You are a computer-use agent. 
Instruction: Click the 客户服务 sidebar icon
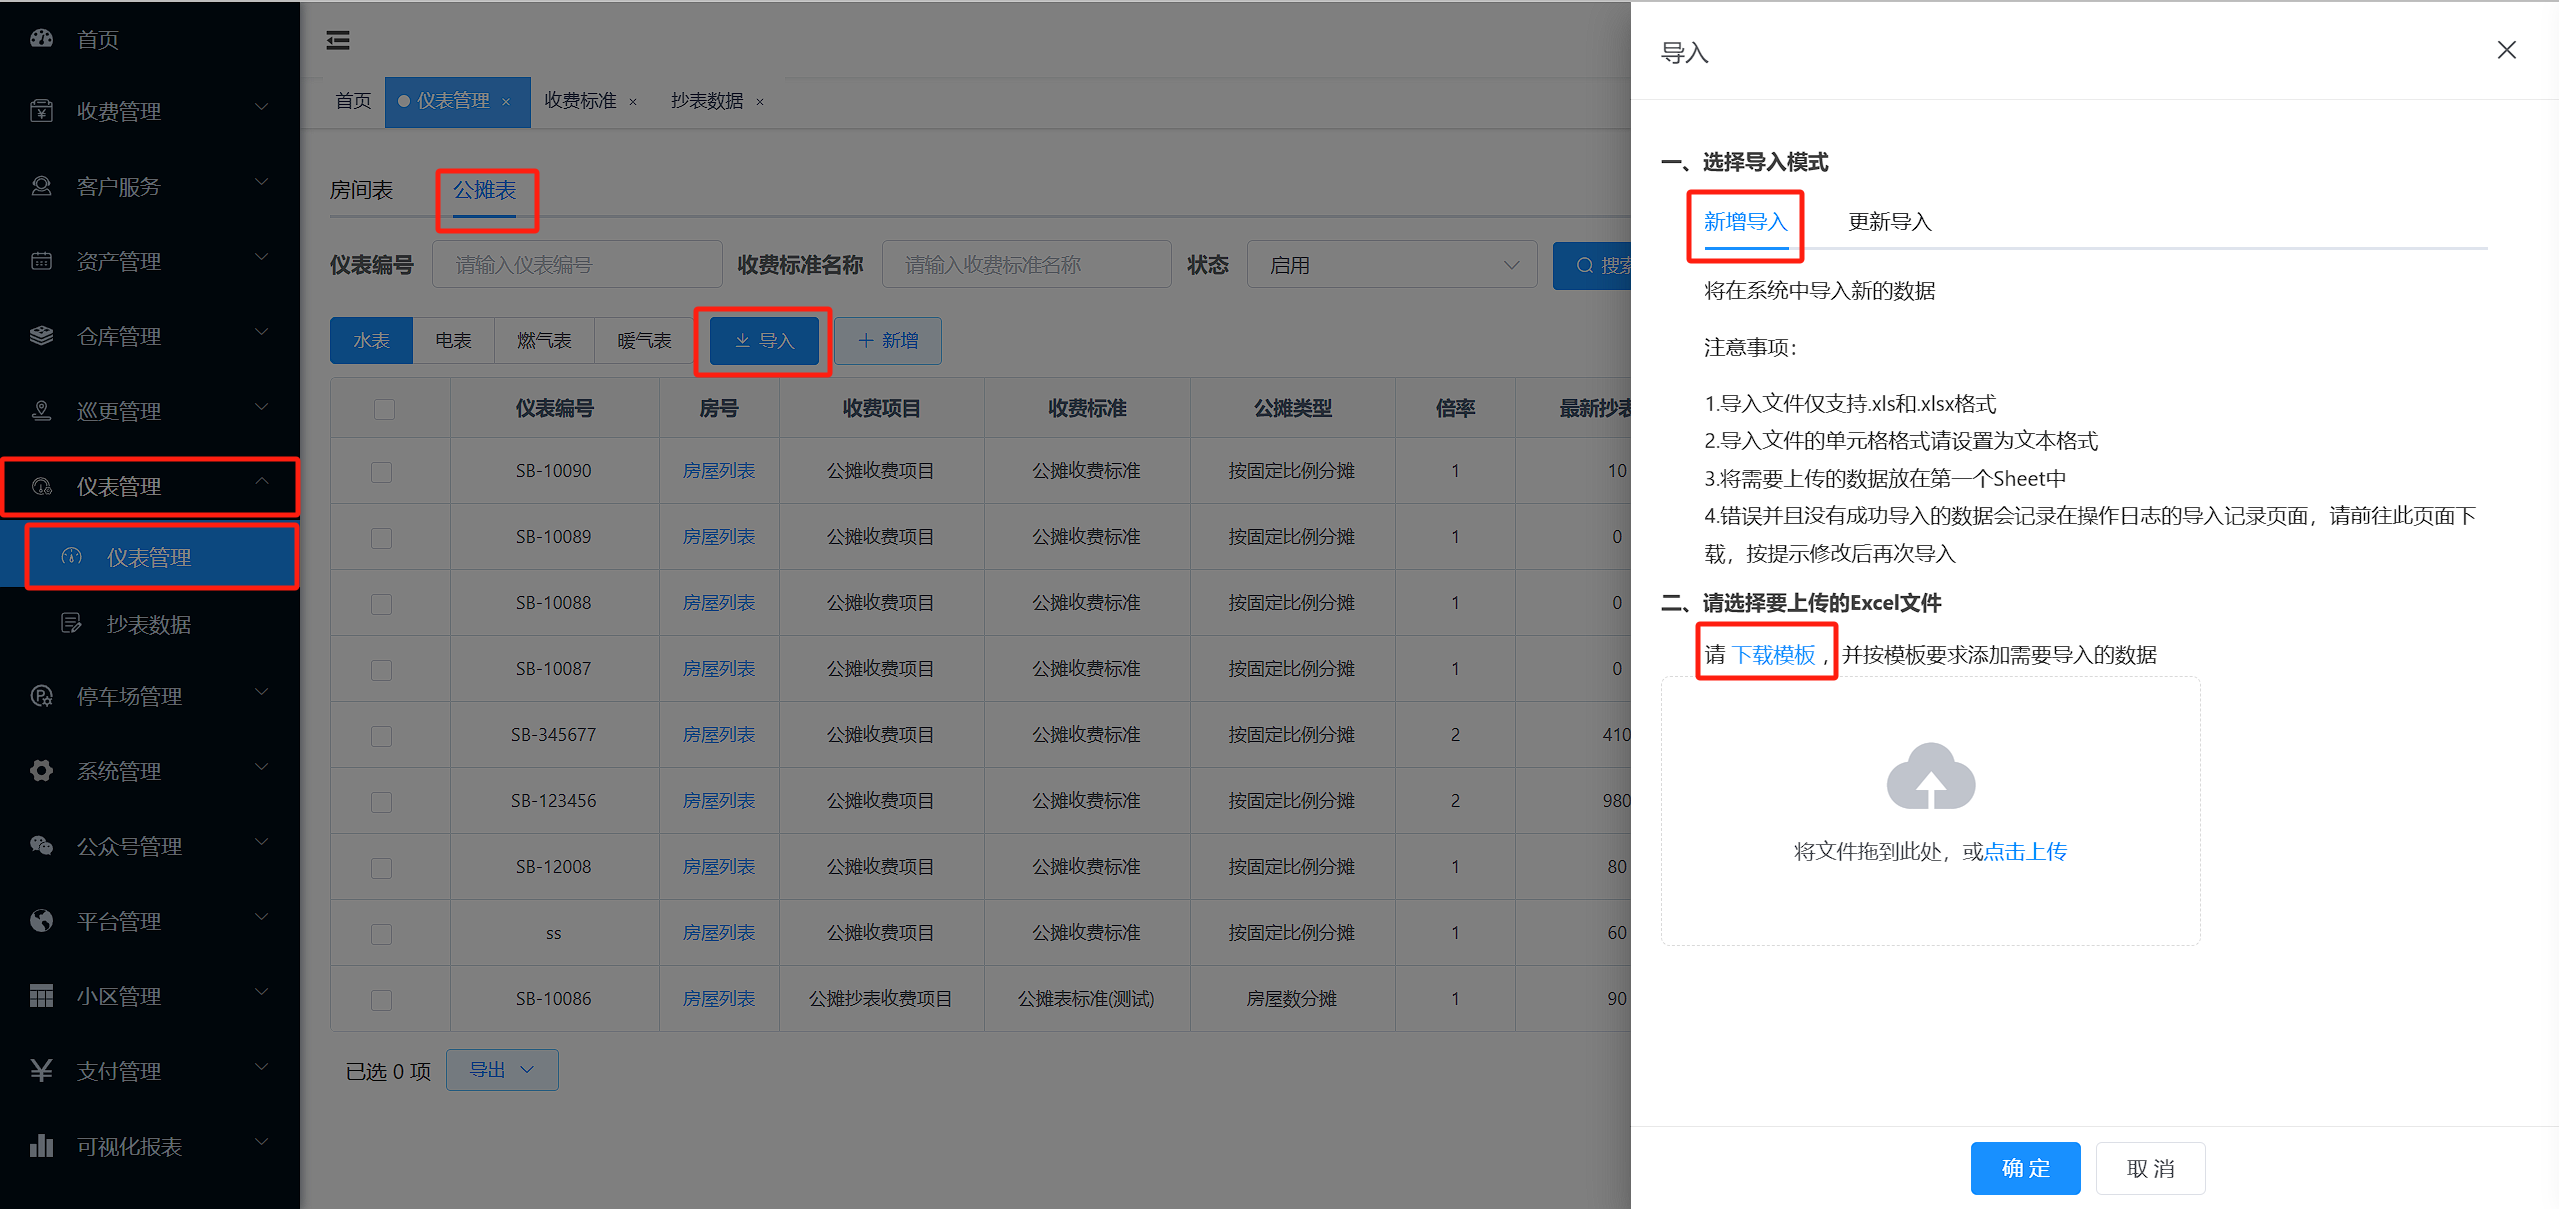point(41,186)
